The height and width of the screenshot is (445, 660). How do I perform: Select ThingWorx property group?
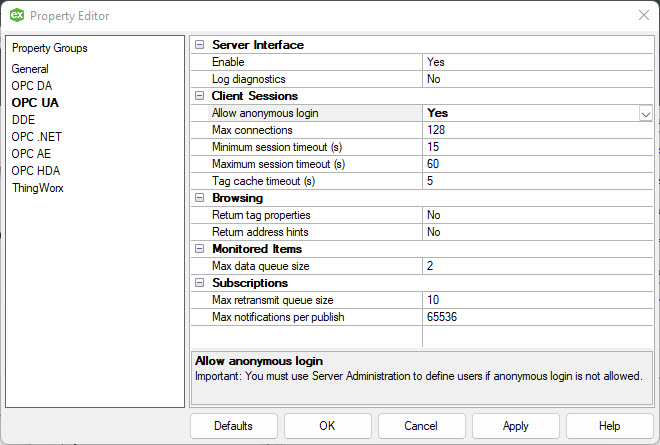[37, 188]
